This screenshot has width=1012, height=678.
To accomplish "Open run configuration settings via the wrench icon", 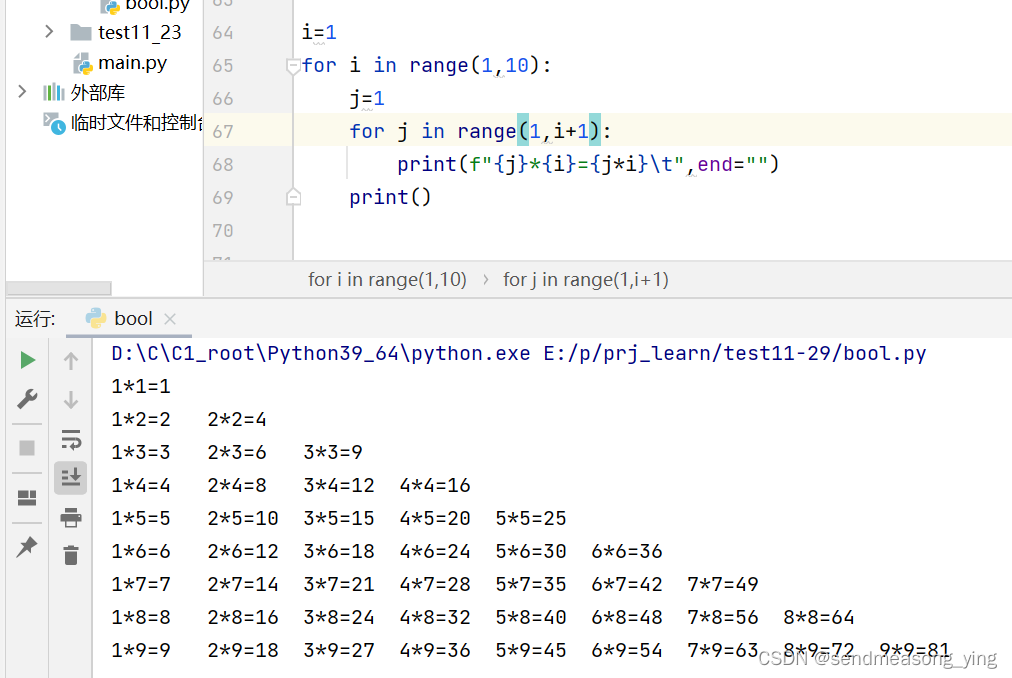I will point(27,399).
